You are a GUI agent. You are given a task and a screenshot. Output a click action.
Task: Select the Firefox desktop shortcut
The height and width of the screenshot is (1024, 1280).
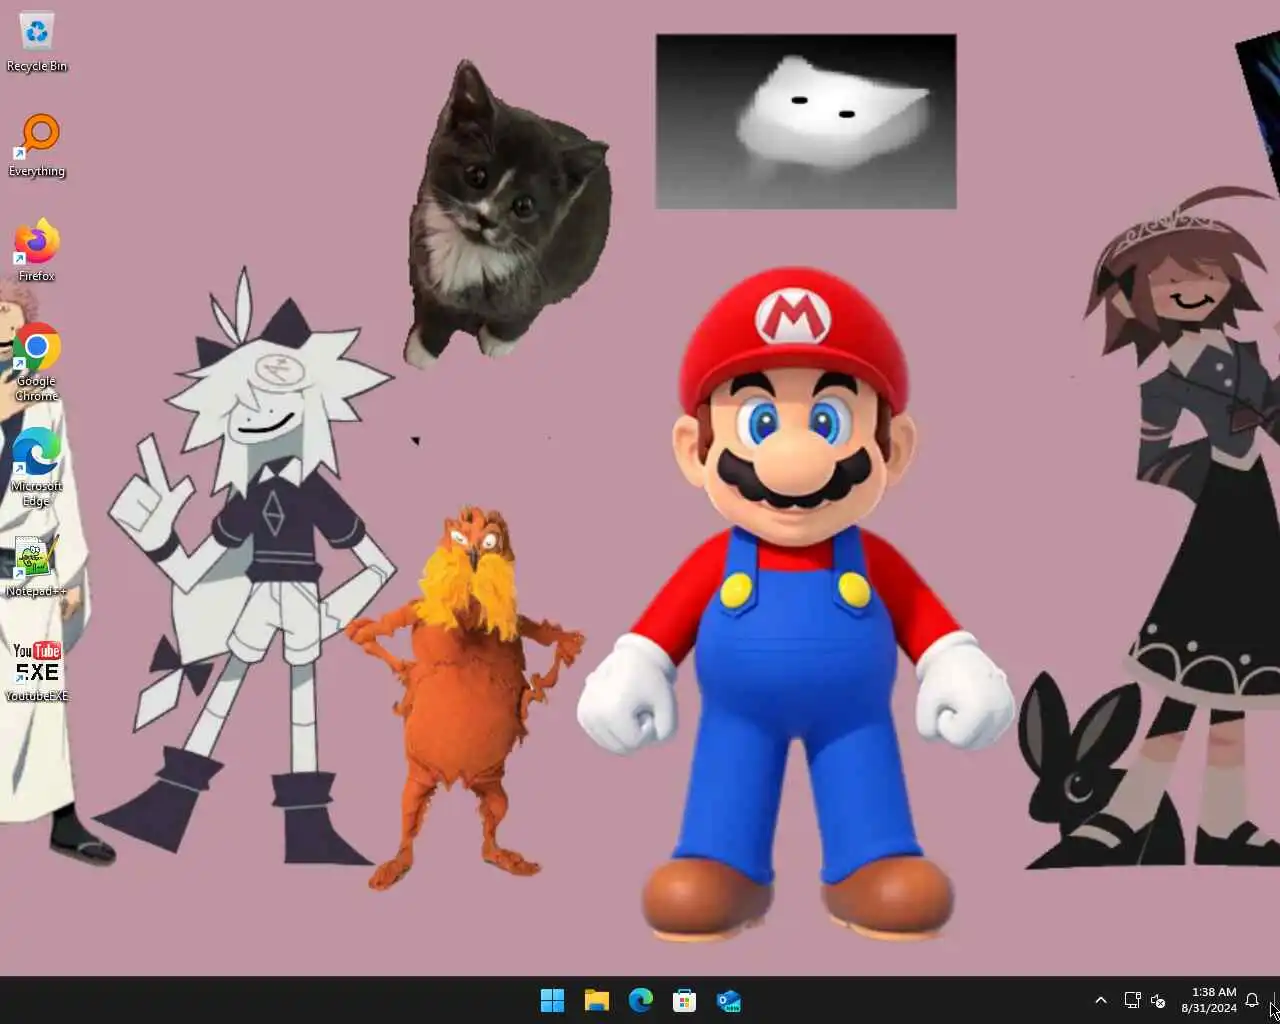37,250
